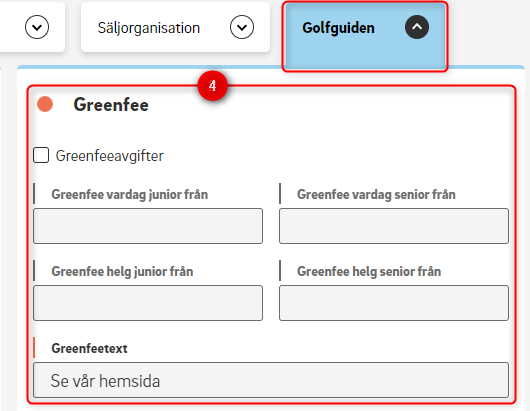Click the orange dot beside the Greenfee heading

coord(45,104)
